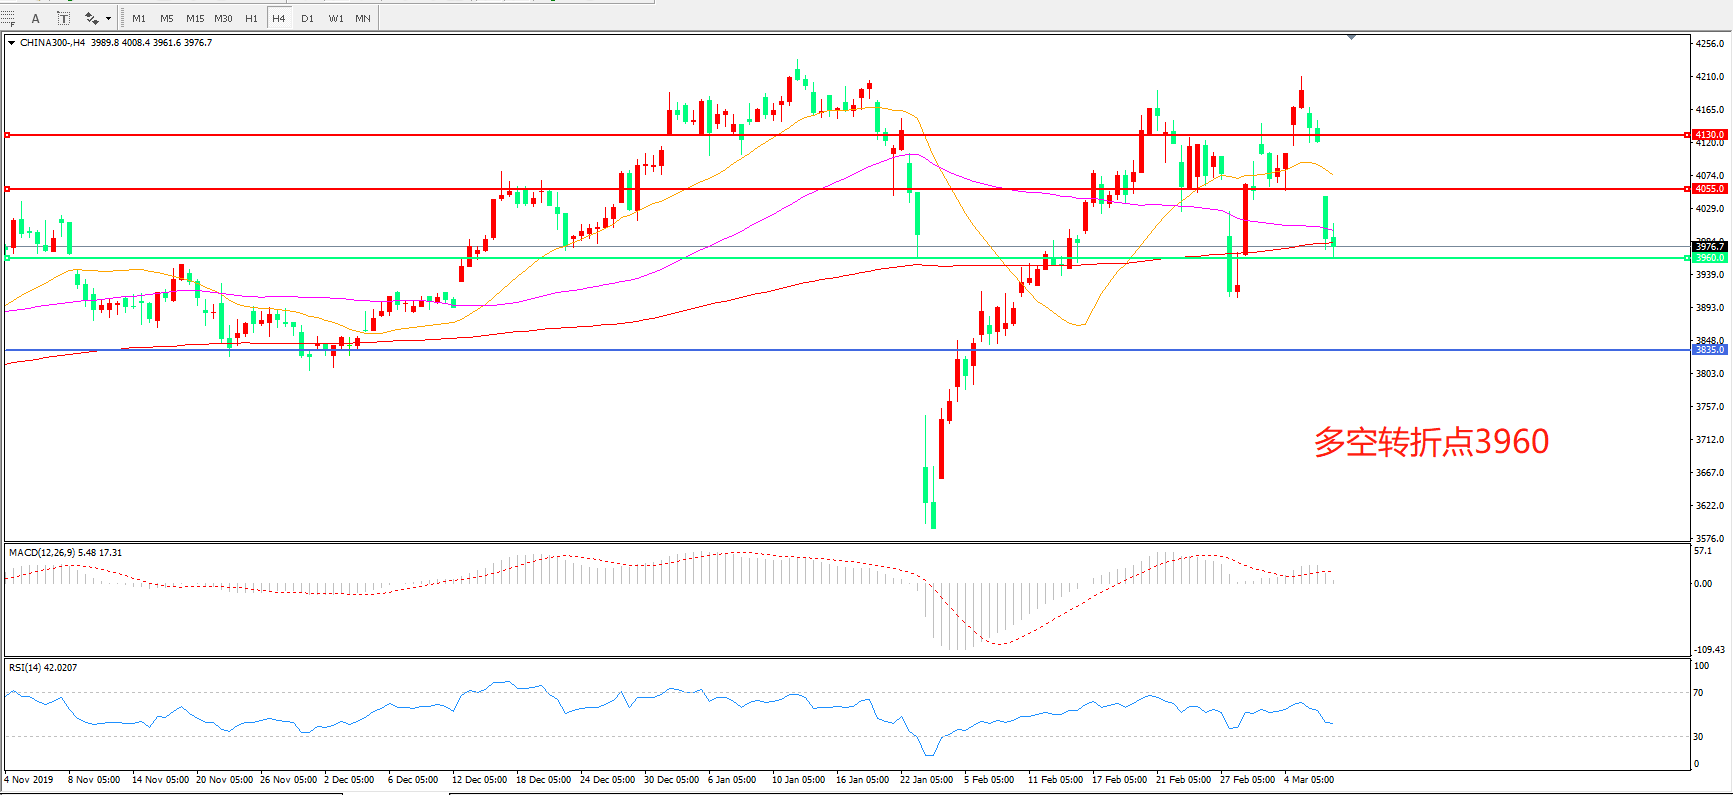
Task: Select the M30 timeframe button
Action: (223, 18)
